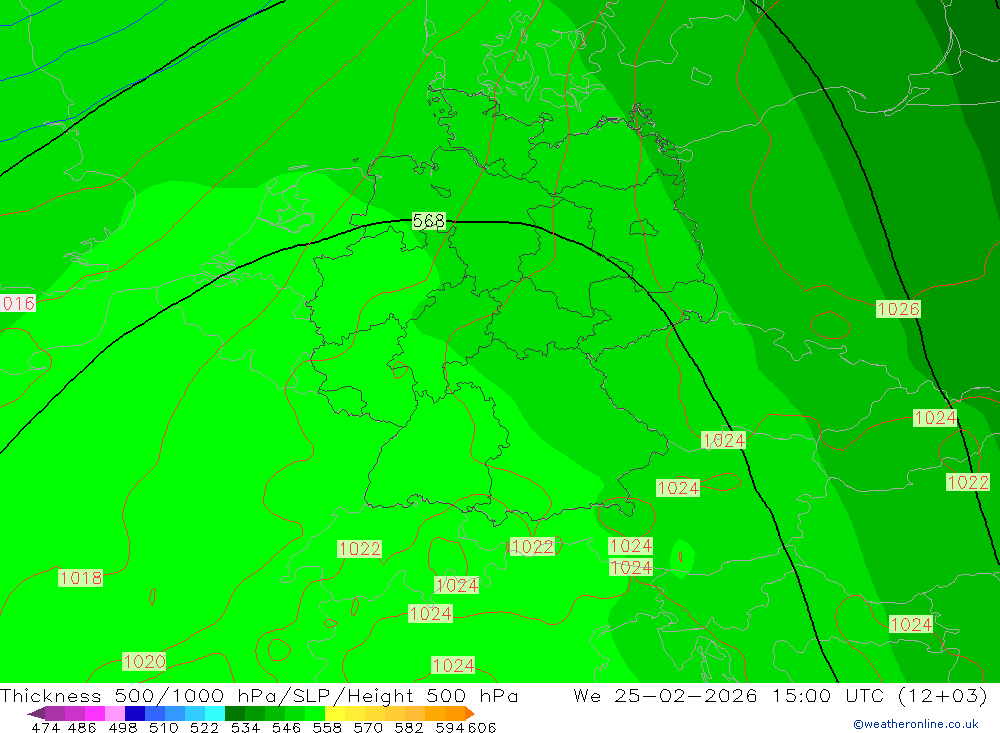Click the '15:00 UTC' time text

click(x=828, y=695)
